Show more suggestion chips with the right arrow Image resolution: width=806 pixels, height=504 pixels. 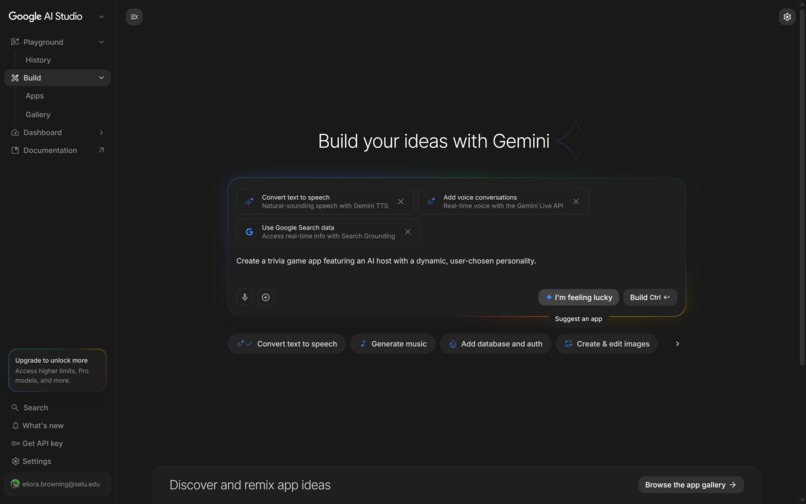677,344
